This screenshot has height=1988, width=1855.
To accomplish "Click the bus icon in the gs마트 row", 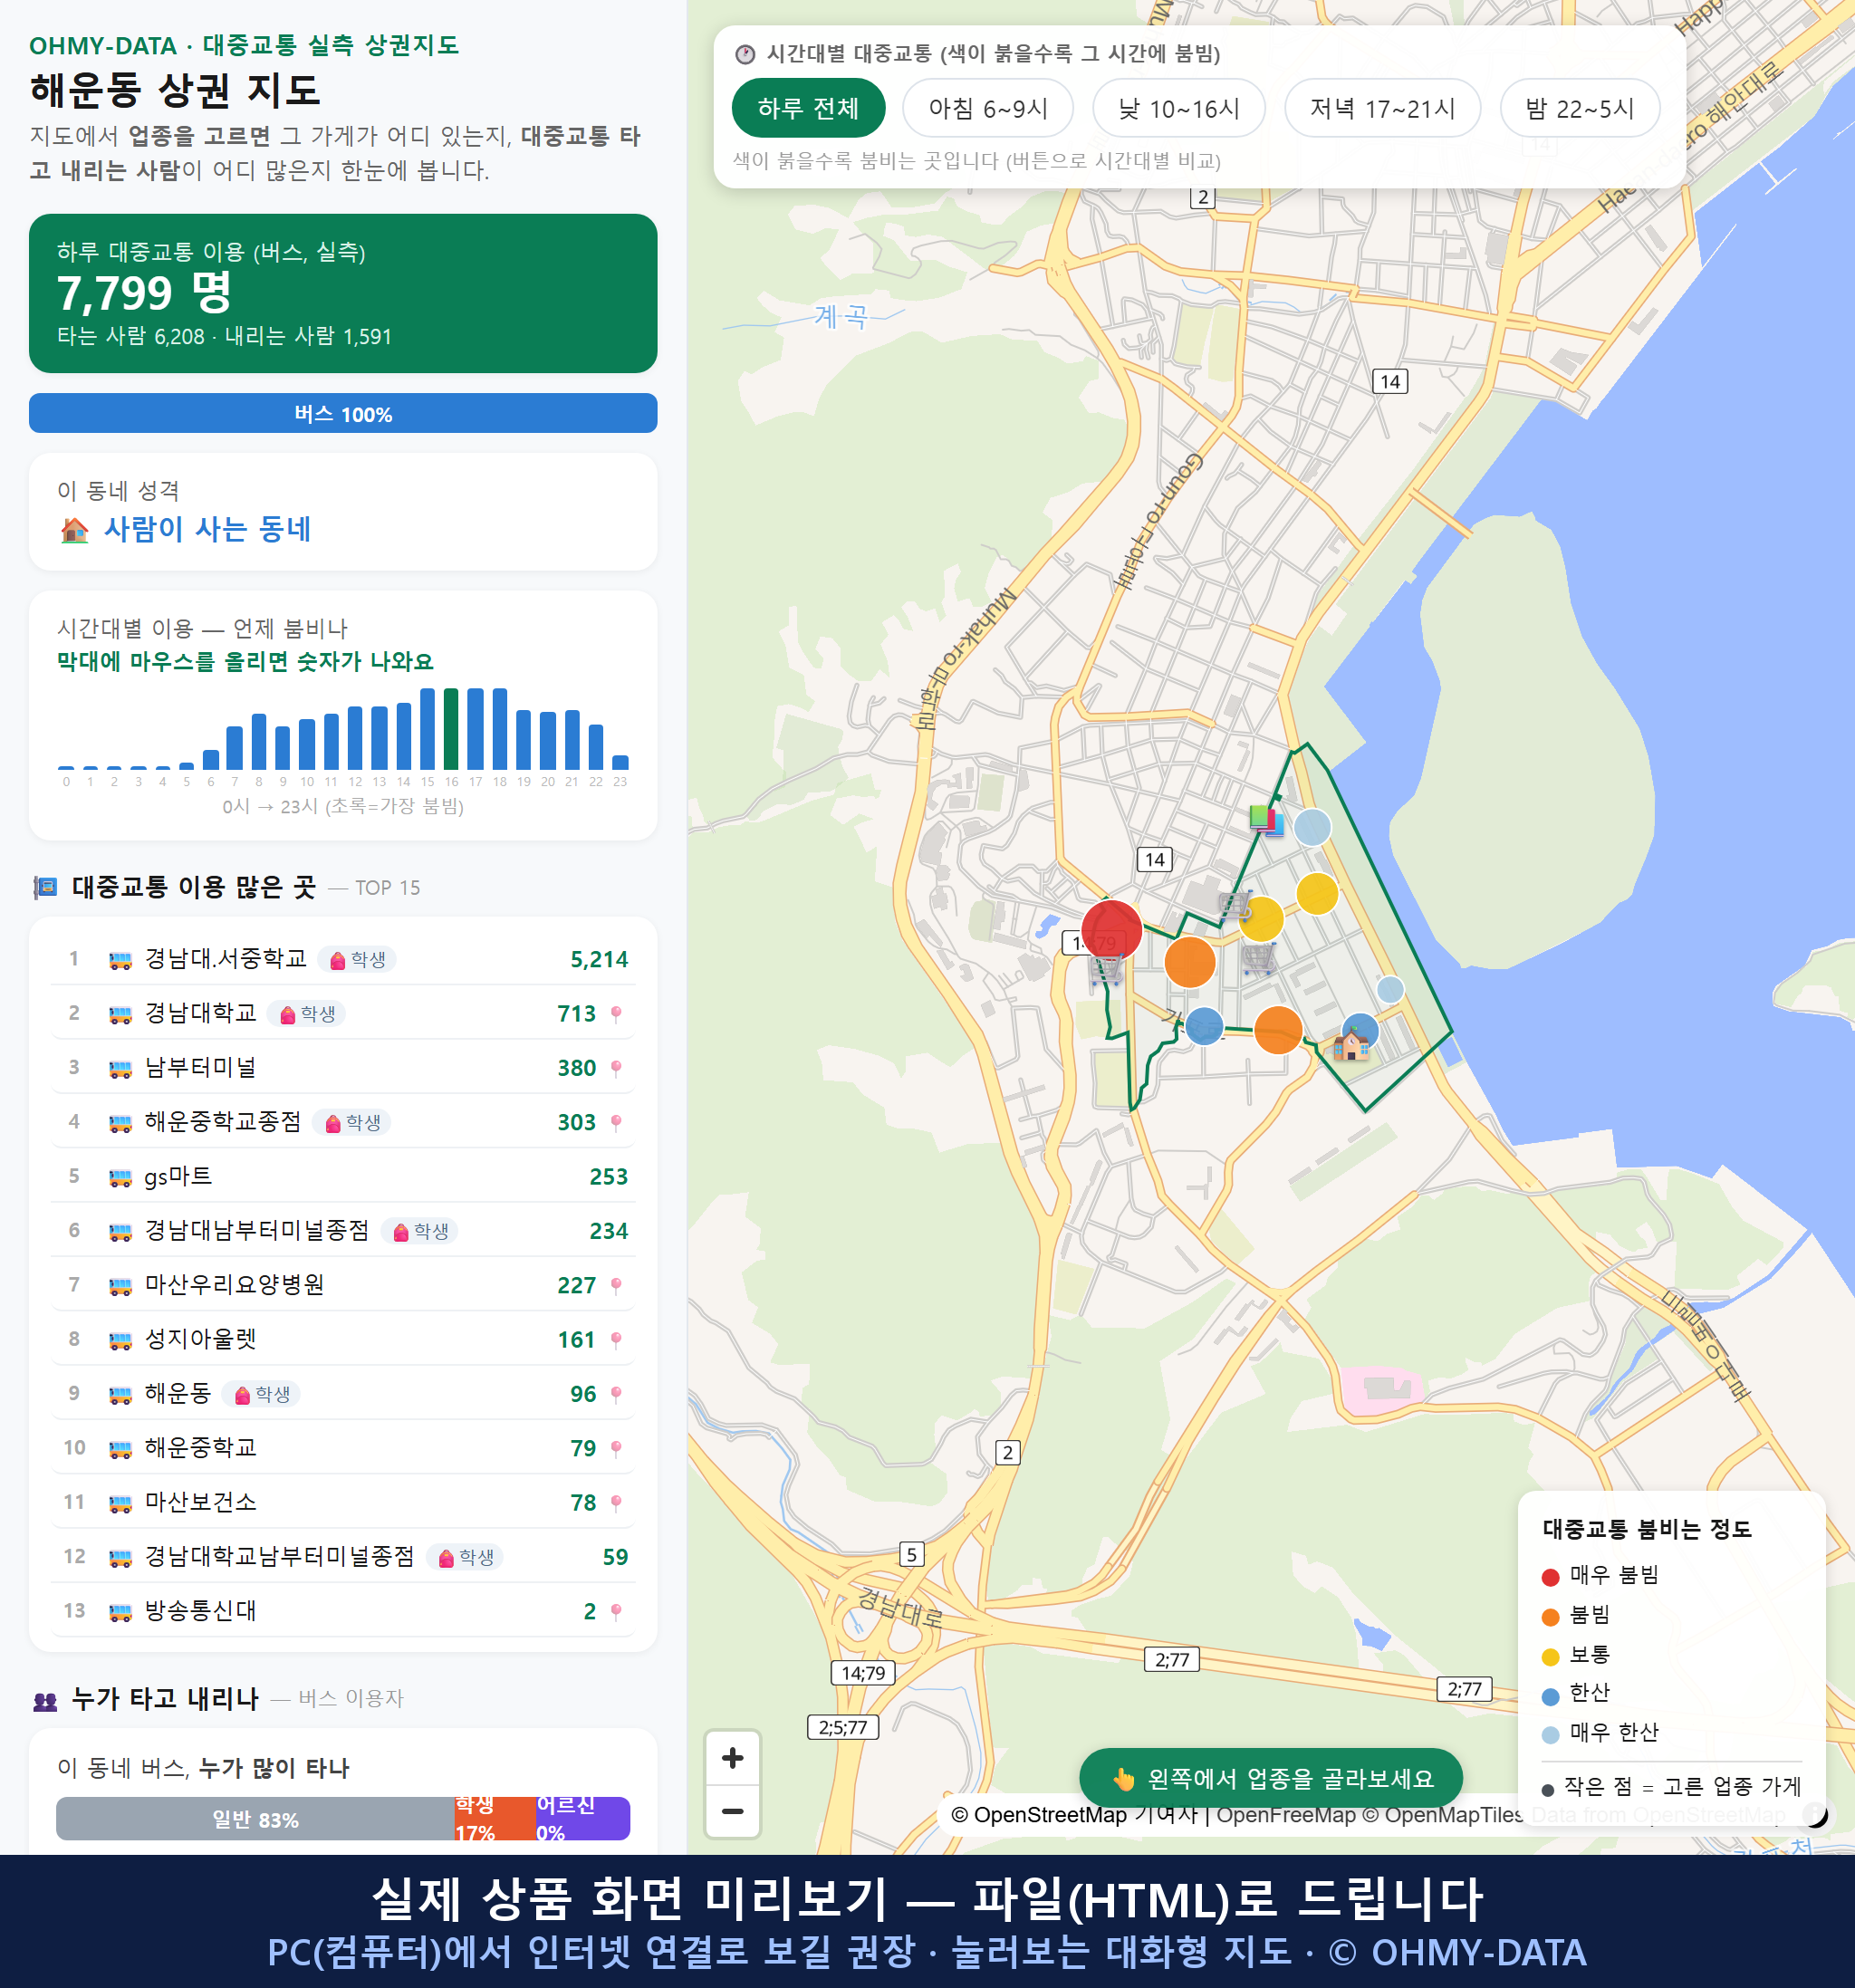I will tap(120, 1177).
